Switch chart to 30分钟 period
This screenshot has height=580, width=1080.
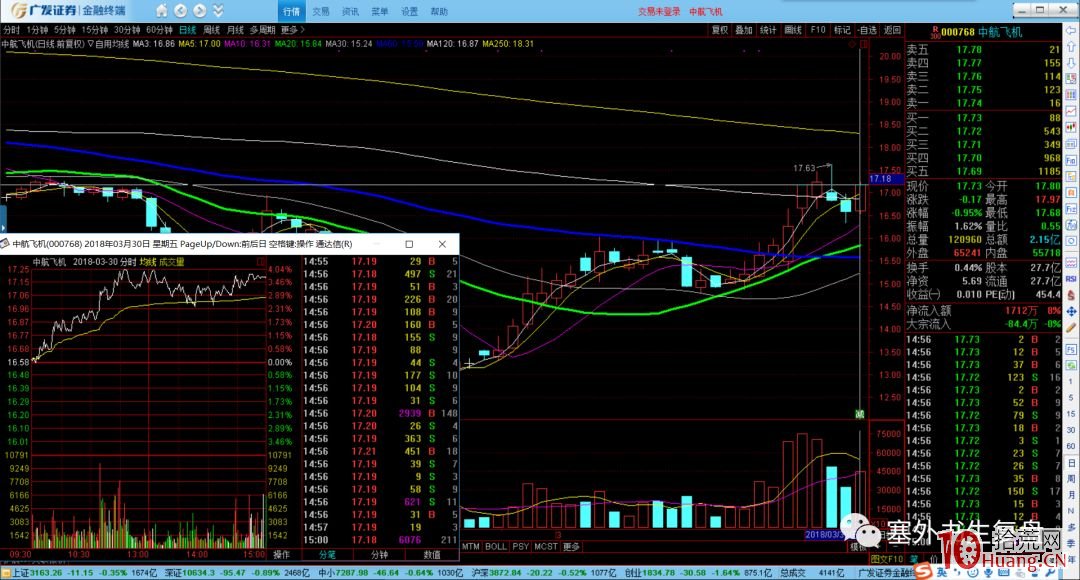(x=127, y=30)
